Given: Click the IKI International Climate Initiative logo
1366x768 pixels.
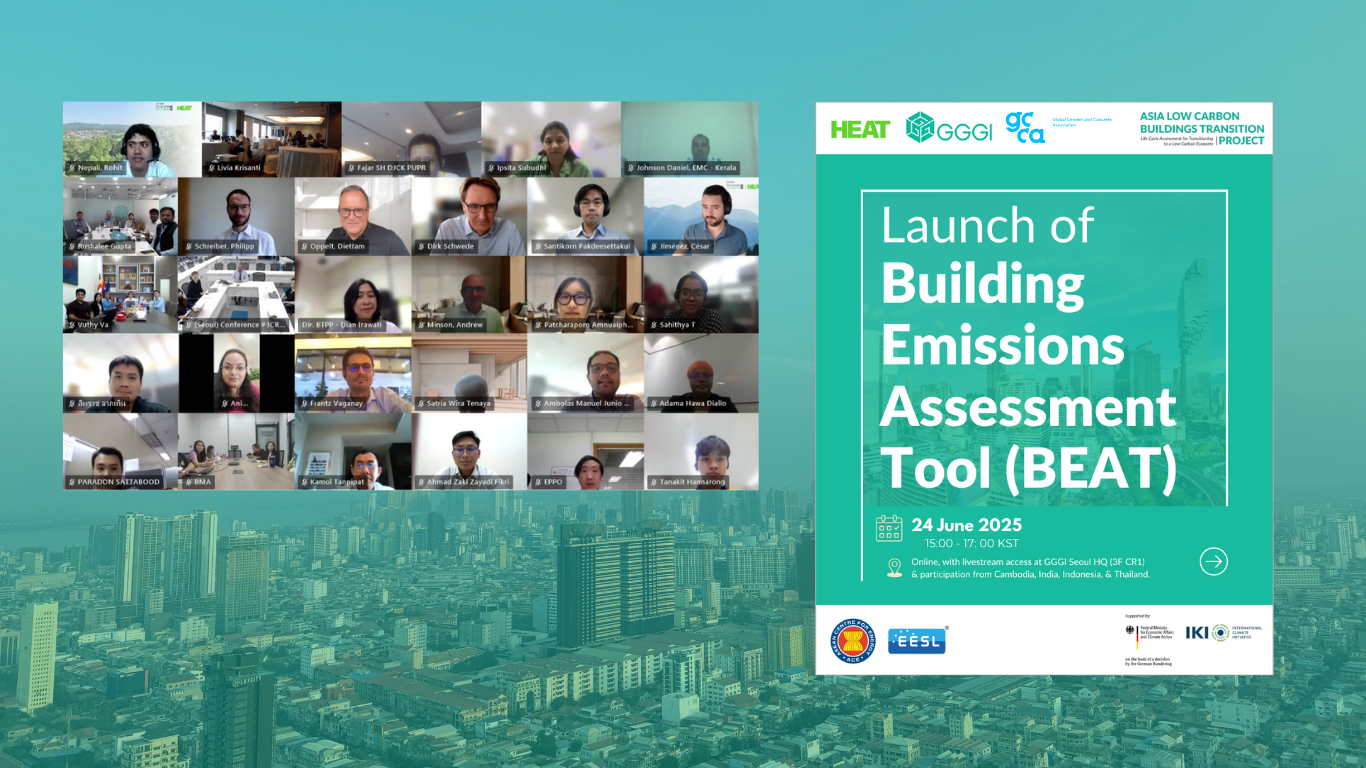Looking at the screenshot, I should [x=1223, y=633].
